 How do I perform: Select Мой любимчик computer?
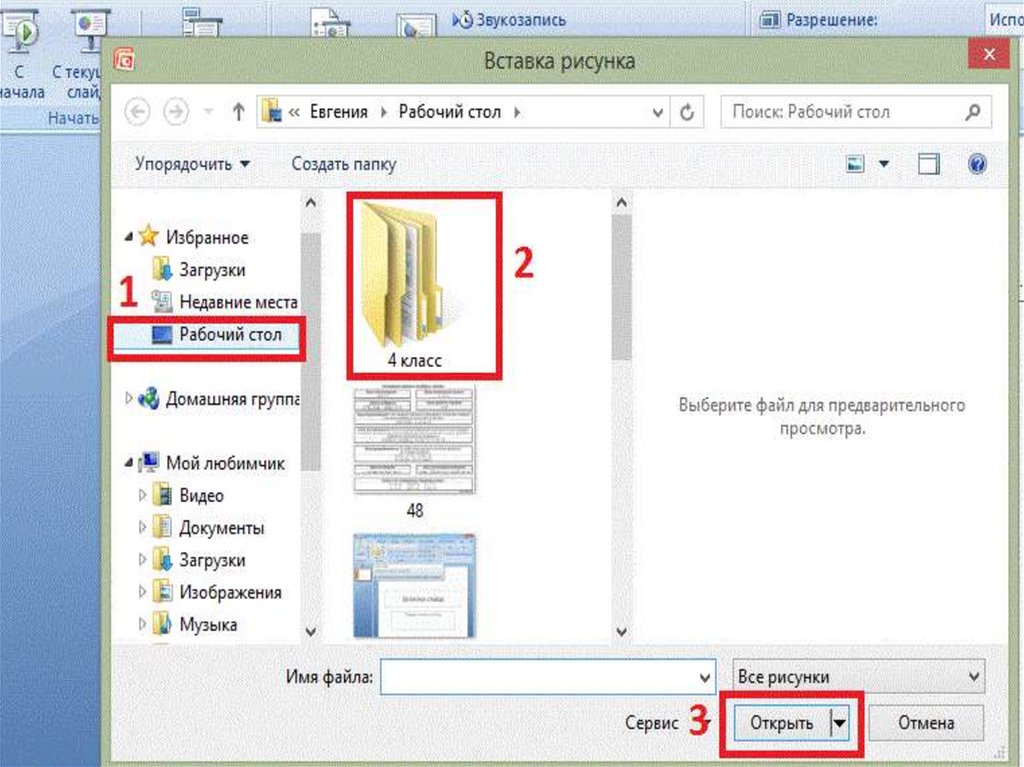(225, 463)
